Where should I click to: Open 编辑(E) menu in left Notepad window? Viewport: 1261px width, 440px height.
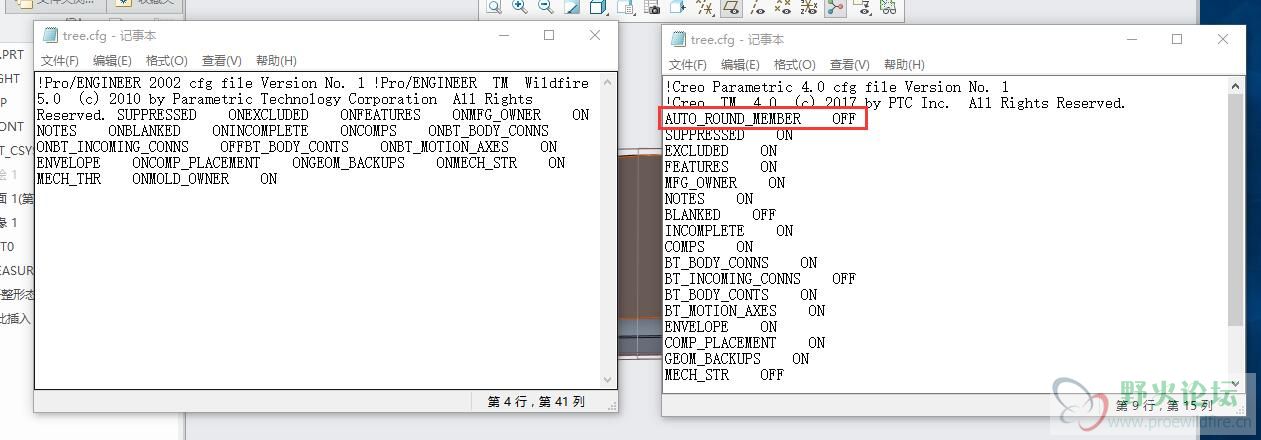(112, 61)
